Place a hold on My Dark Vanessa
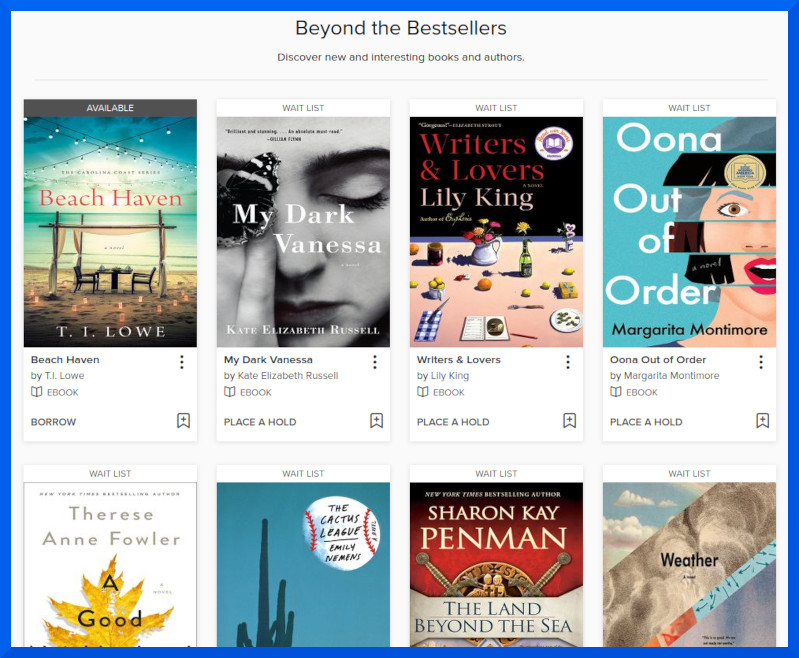This screenshot has width=799, height=658. 260,422
